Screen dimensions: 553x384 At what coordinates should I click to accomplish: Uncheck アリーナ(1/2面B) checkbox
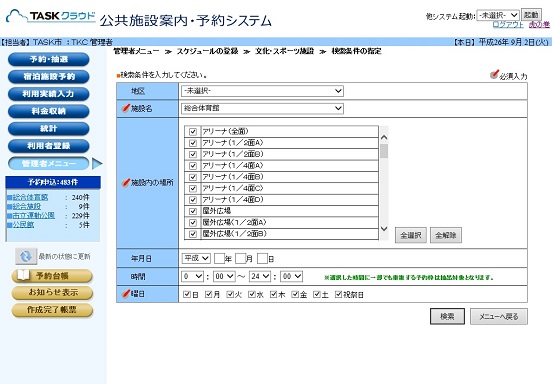tap(193, 154)
